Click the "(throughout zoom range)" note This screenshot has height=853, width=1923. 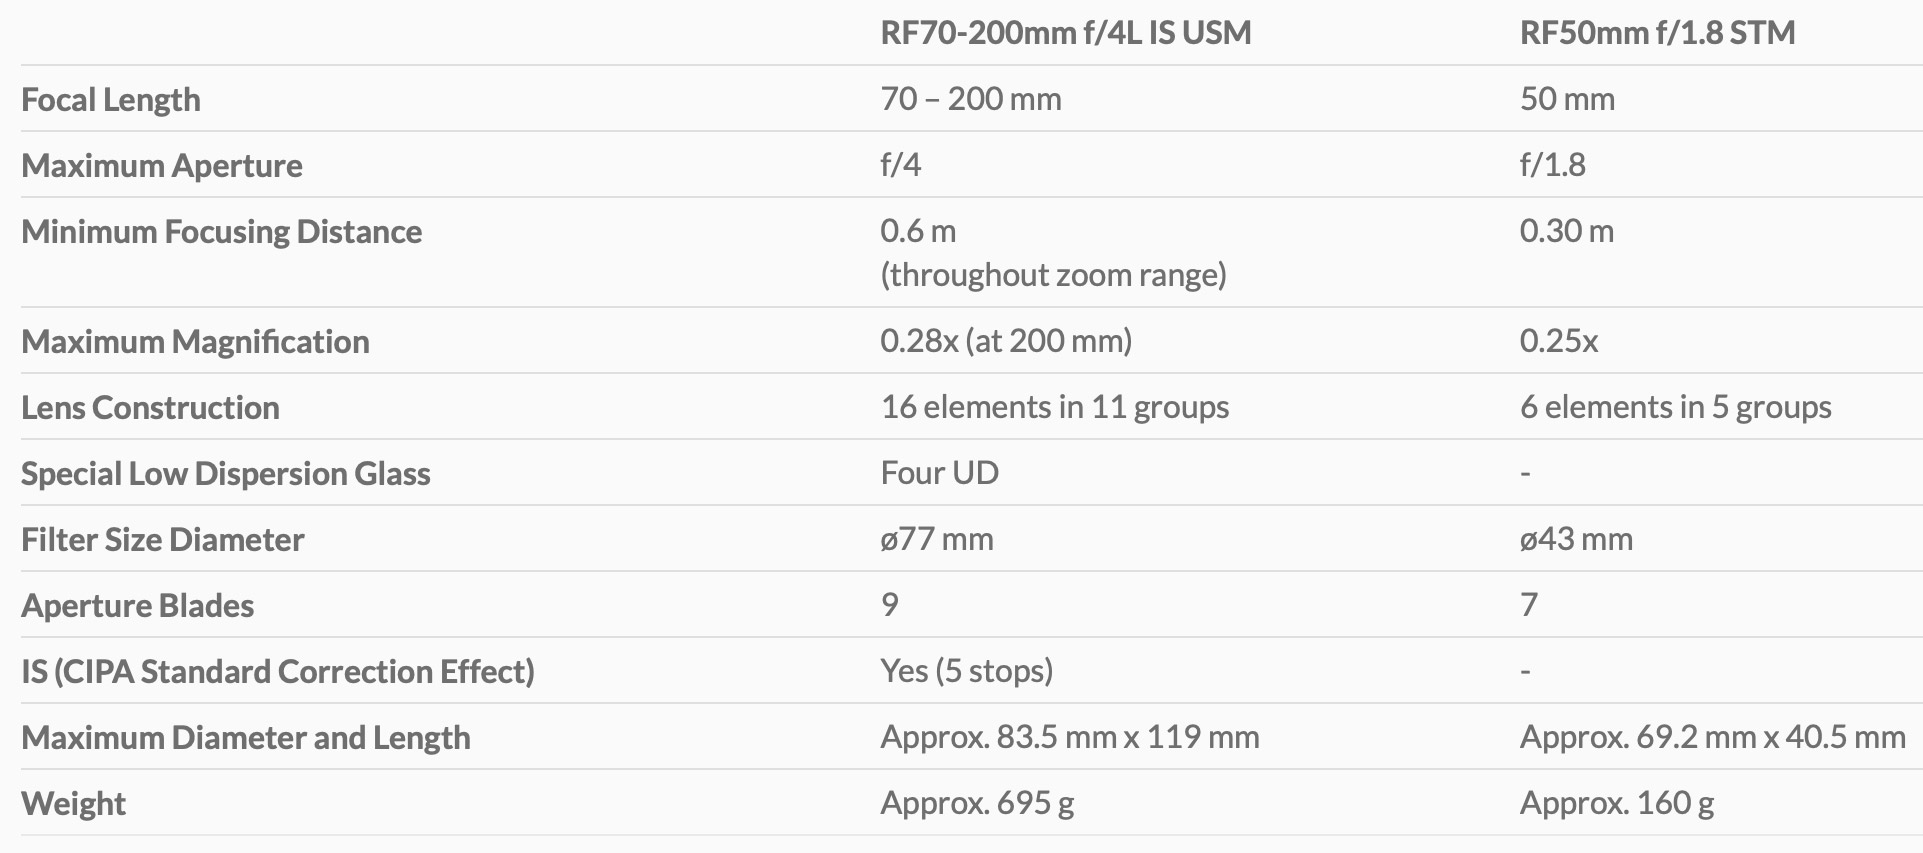(x=1053, y=275)
